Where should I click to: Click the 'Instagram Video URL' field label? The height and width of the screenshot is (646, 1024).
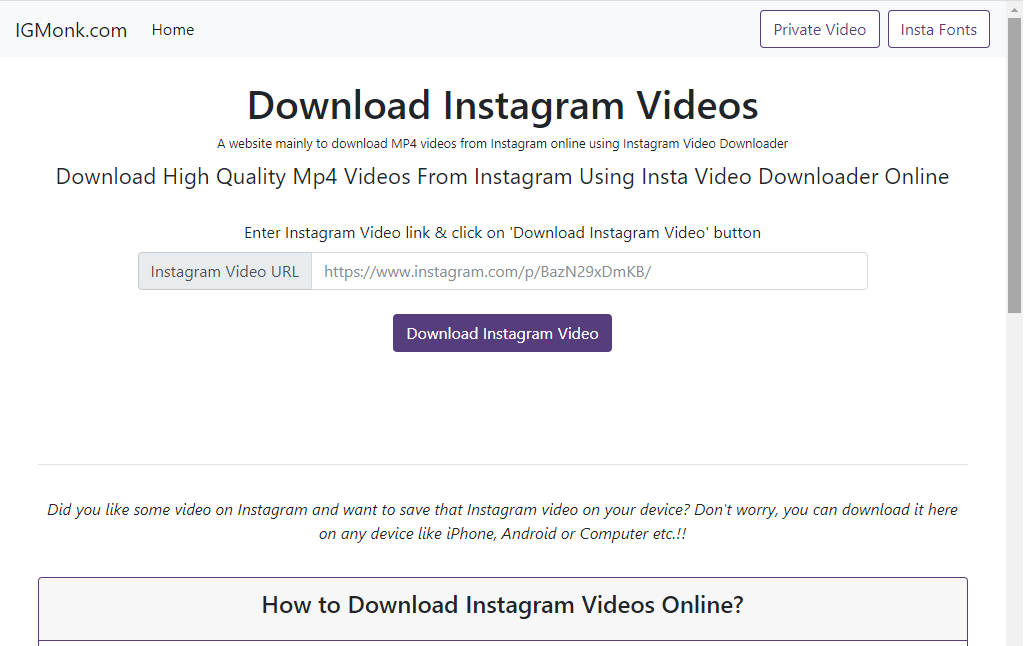tap(225, 271)
